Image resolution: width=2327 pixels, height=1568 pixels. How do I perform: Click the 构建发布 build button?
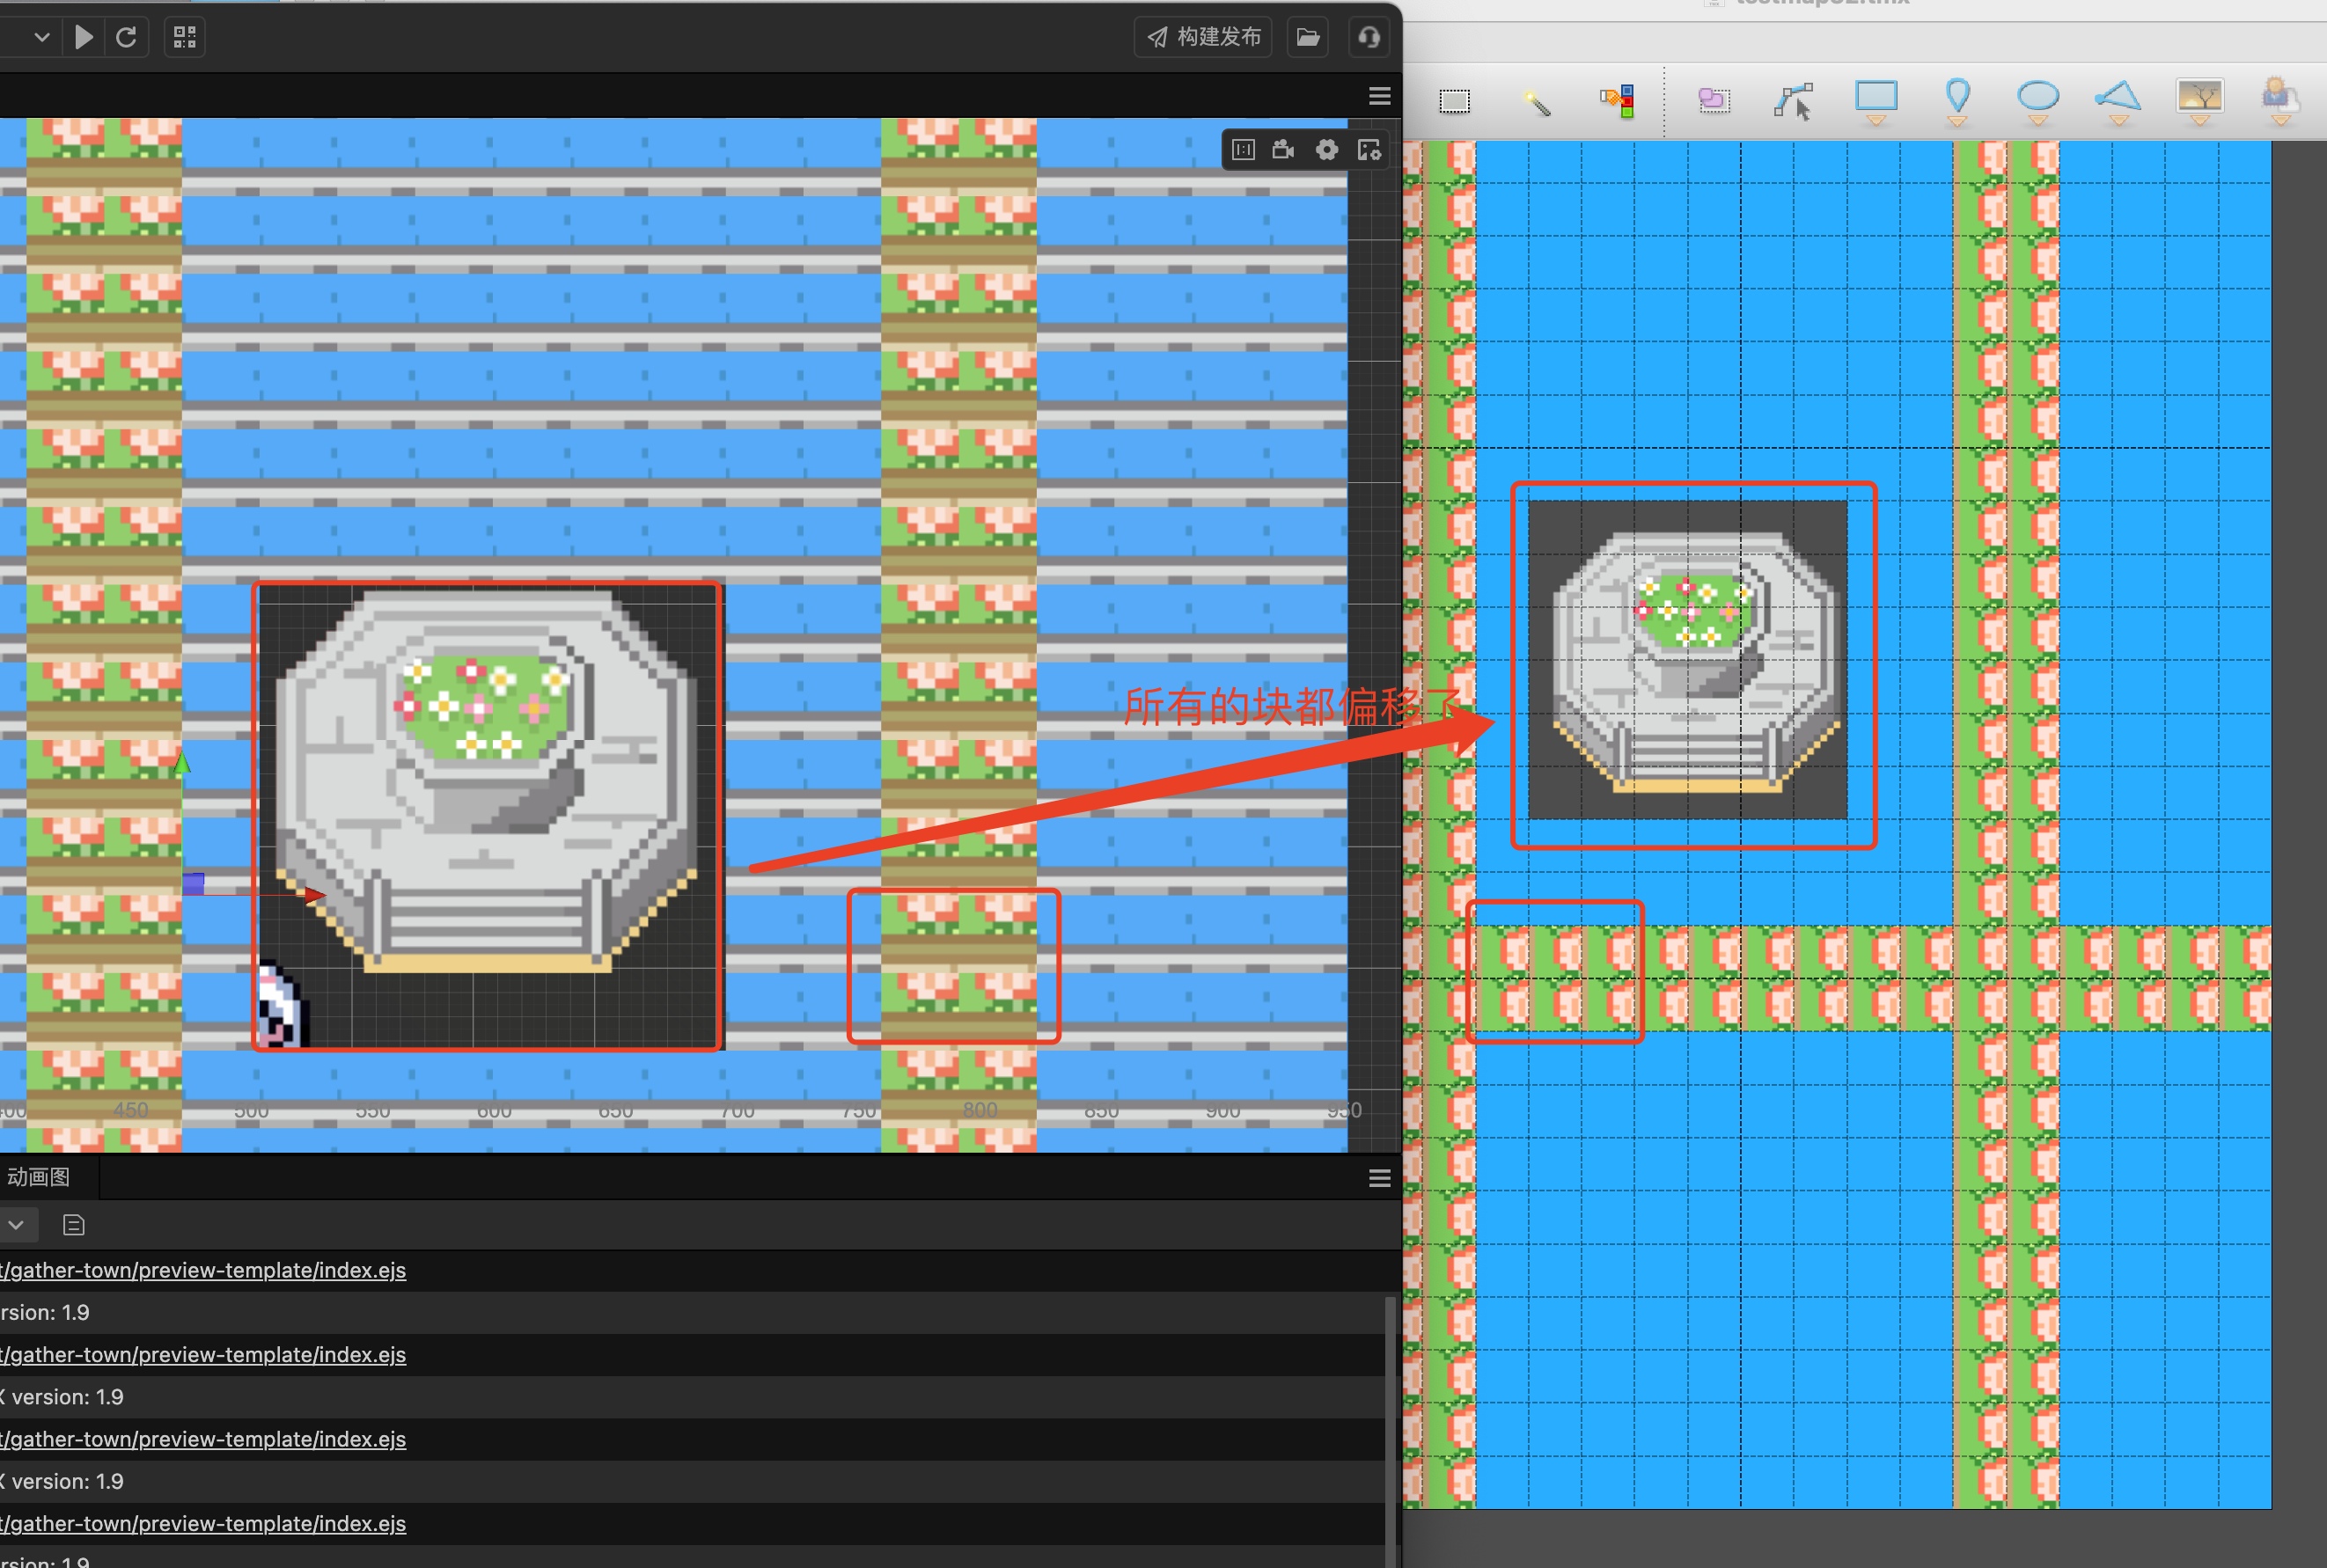tap(1203, 37)
